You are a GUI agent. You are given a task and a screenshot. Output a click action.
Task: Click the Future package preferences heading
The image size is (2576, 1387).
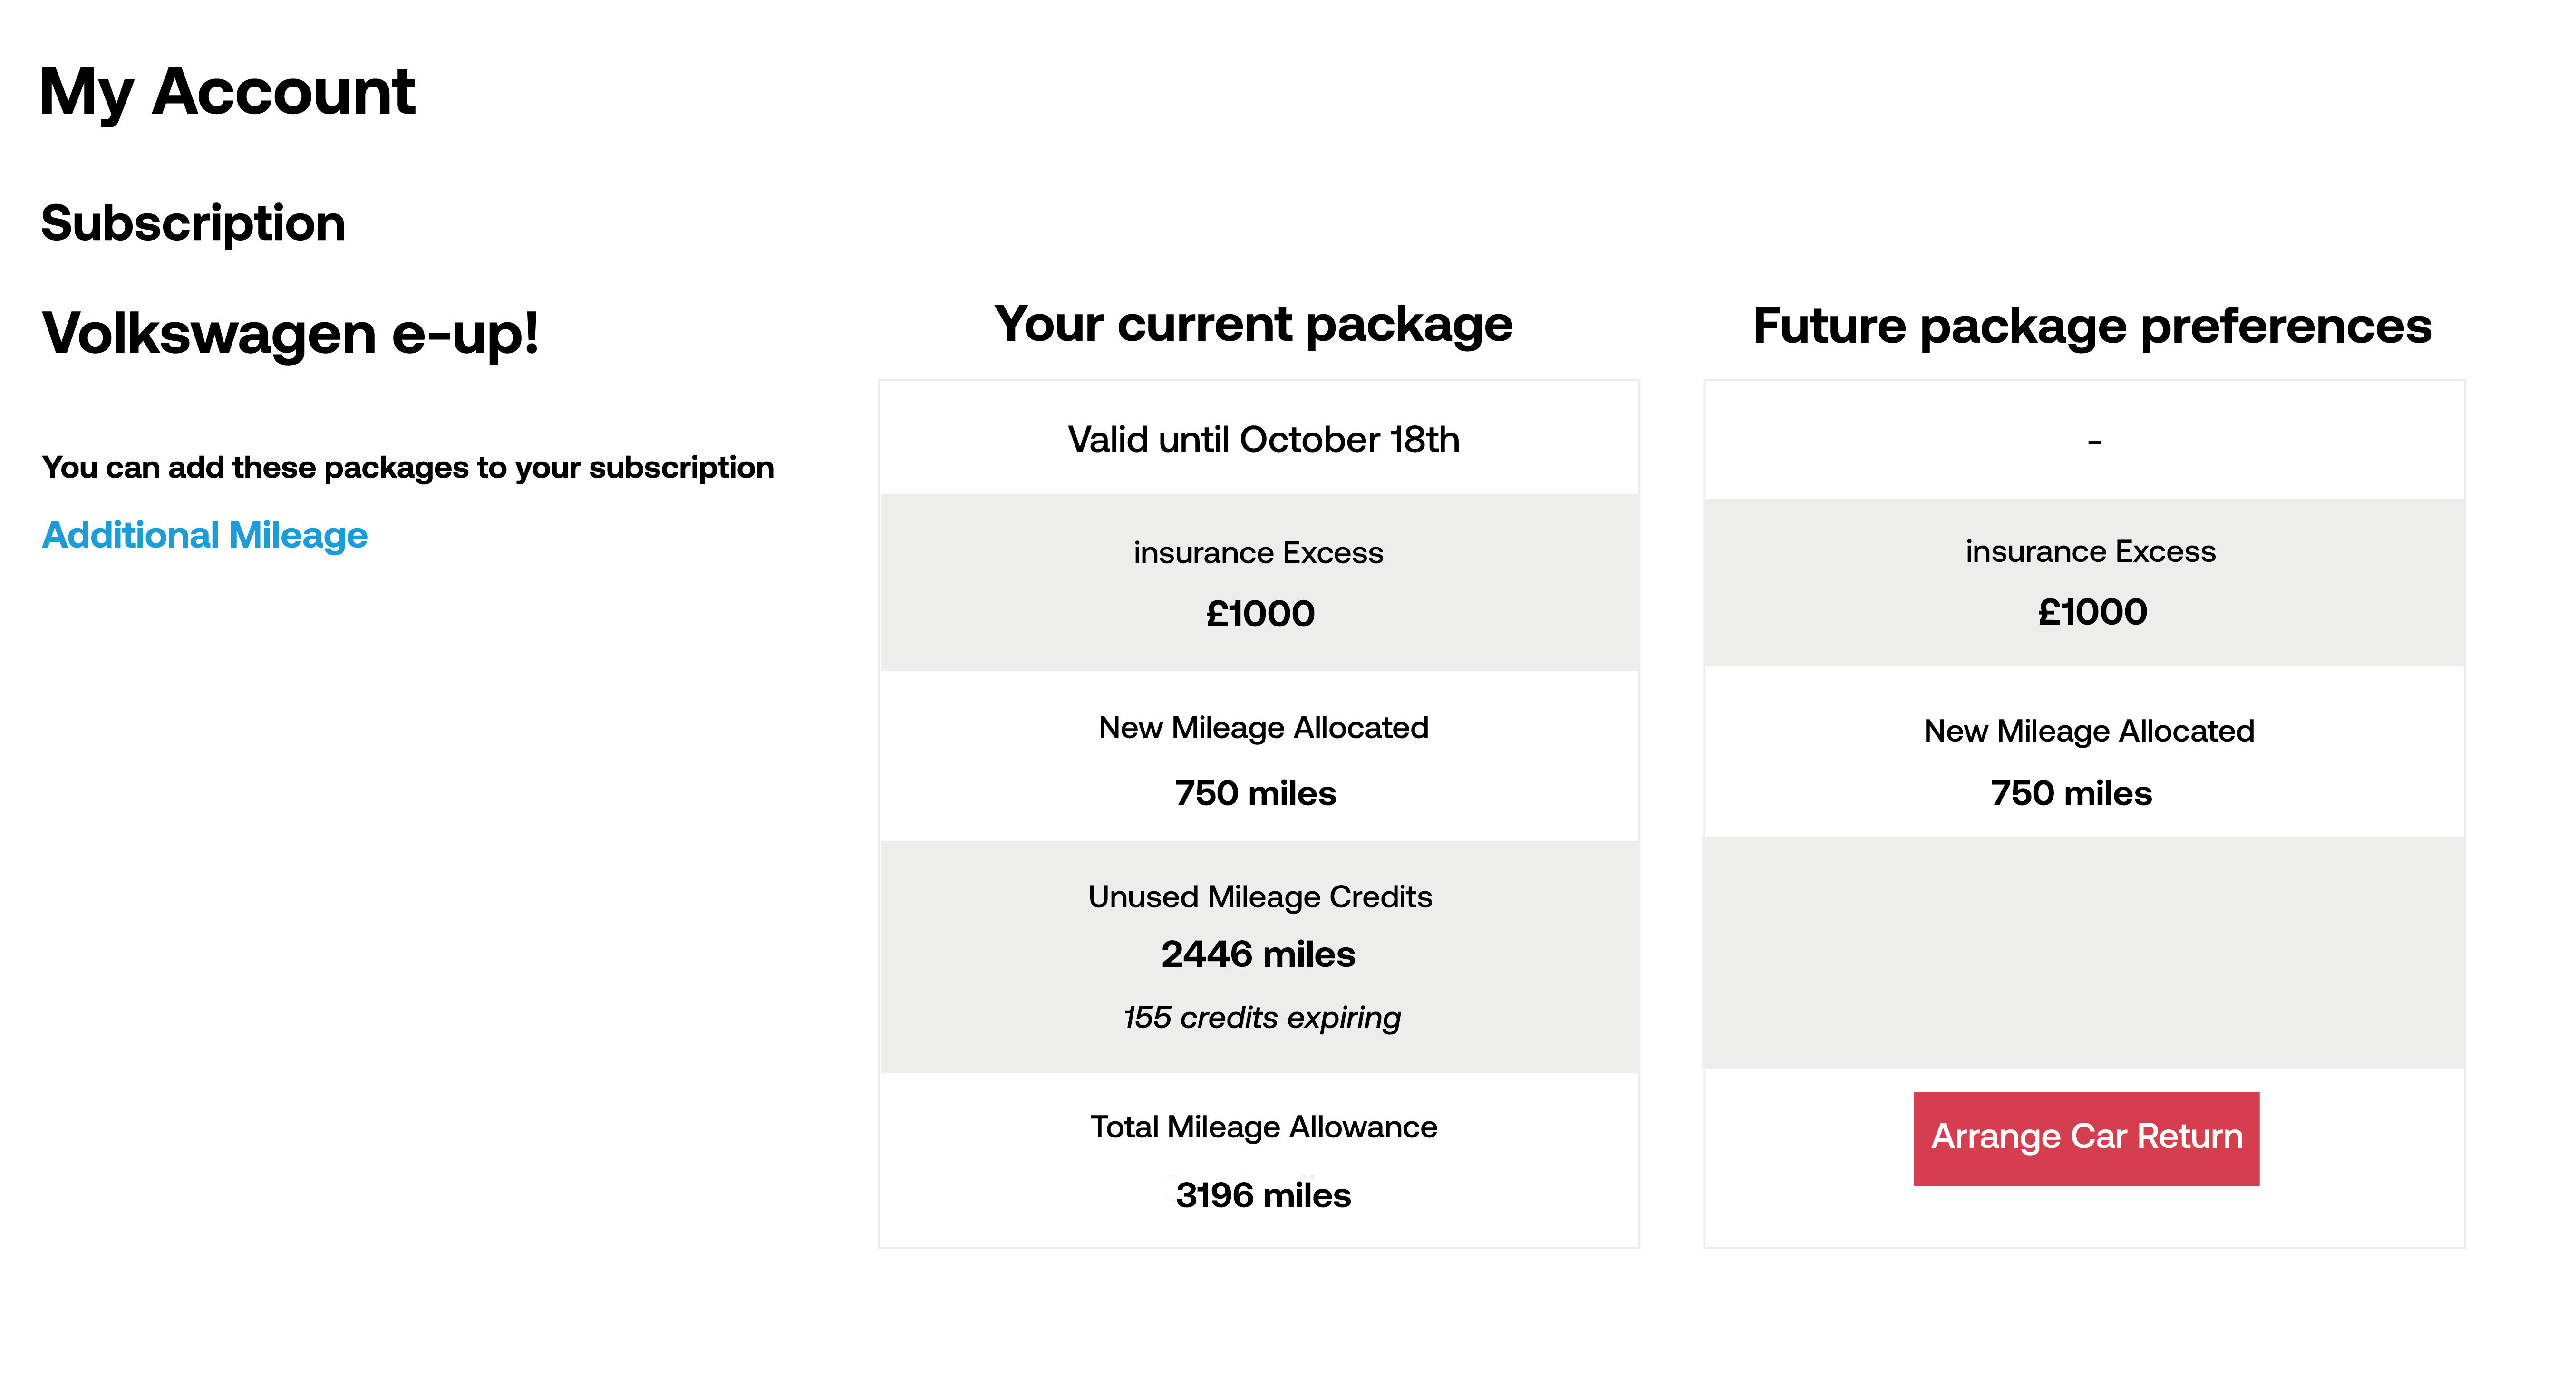2092,326
